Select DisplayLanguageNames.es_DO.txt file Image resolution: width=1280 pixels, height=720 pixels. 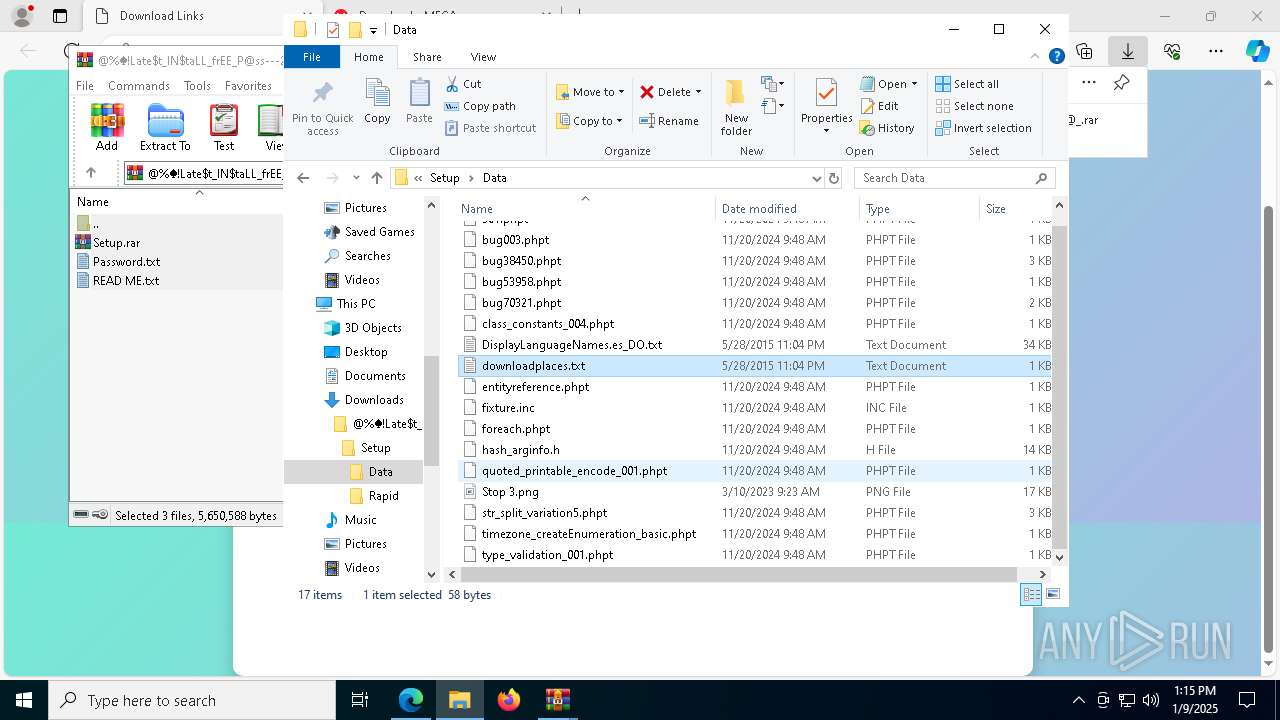(572, 345)
